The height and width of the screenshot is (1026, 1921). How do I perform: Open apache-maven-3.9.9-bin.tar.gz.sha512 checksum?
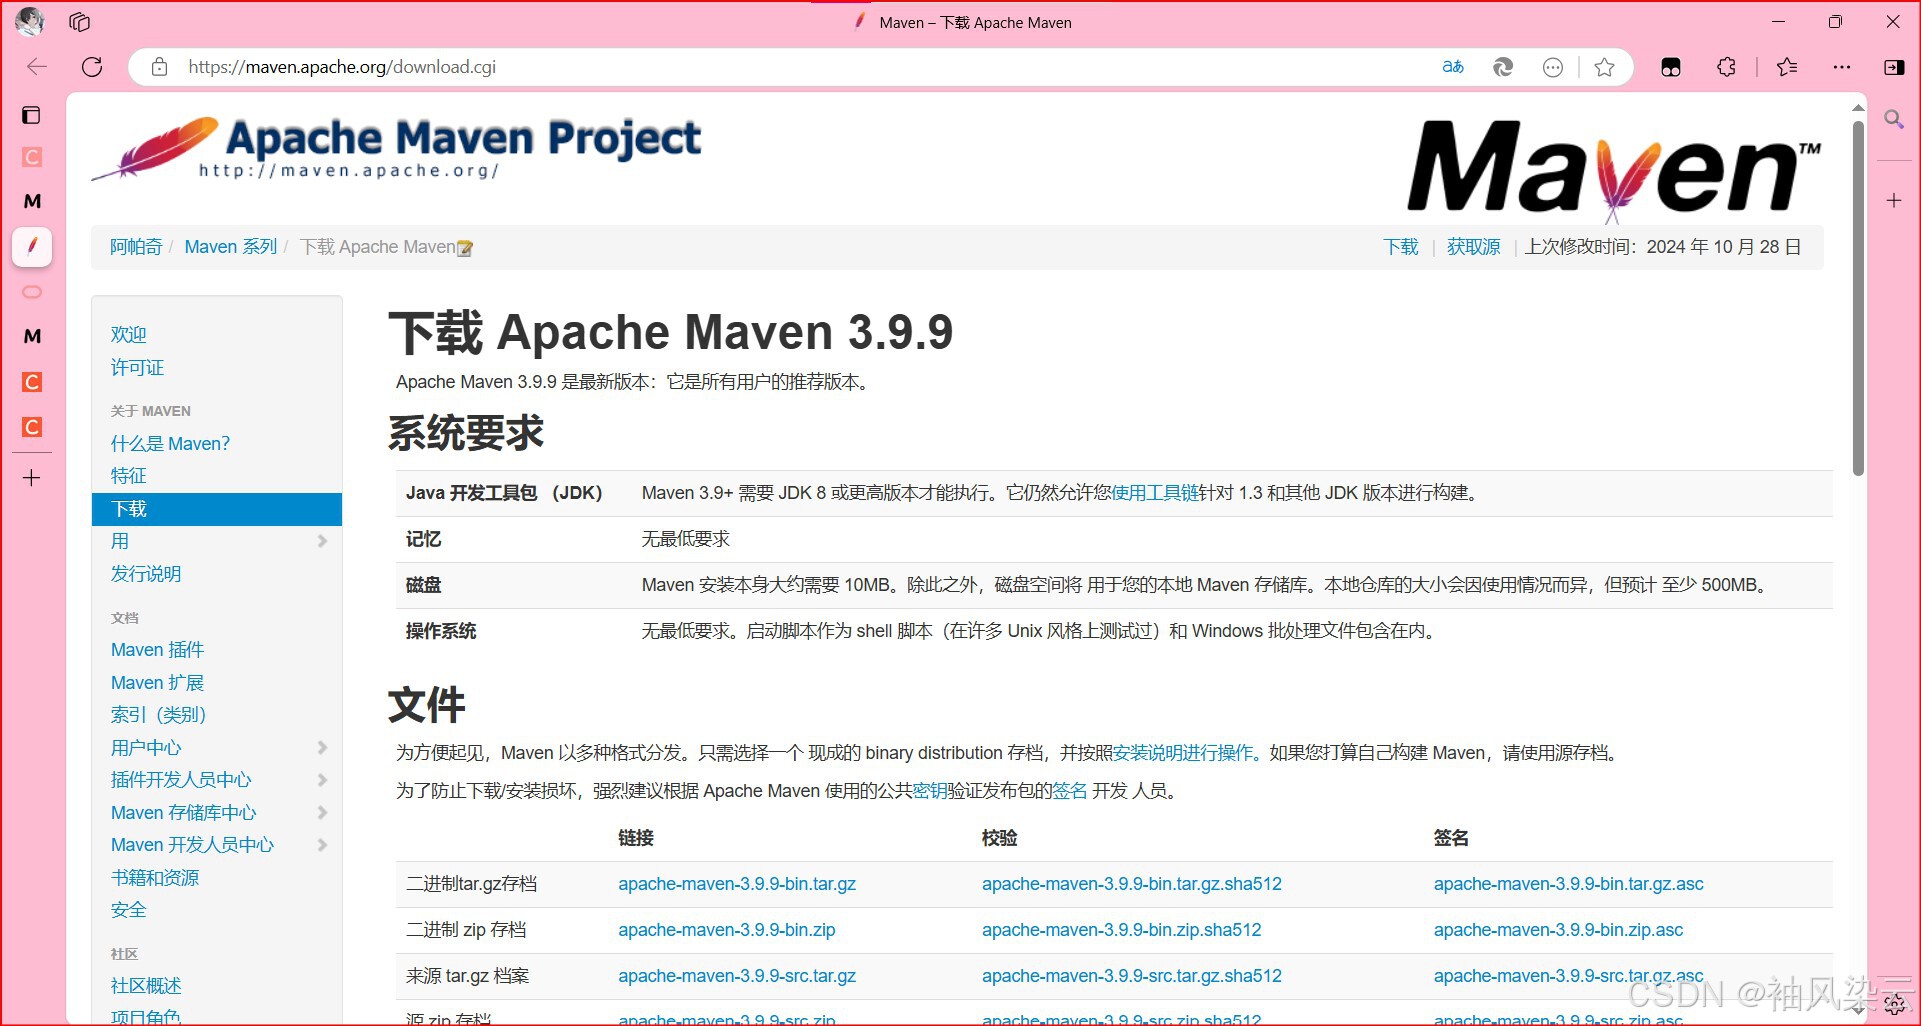tap(1132, 884)
